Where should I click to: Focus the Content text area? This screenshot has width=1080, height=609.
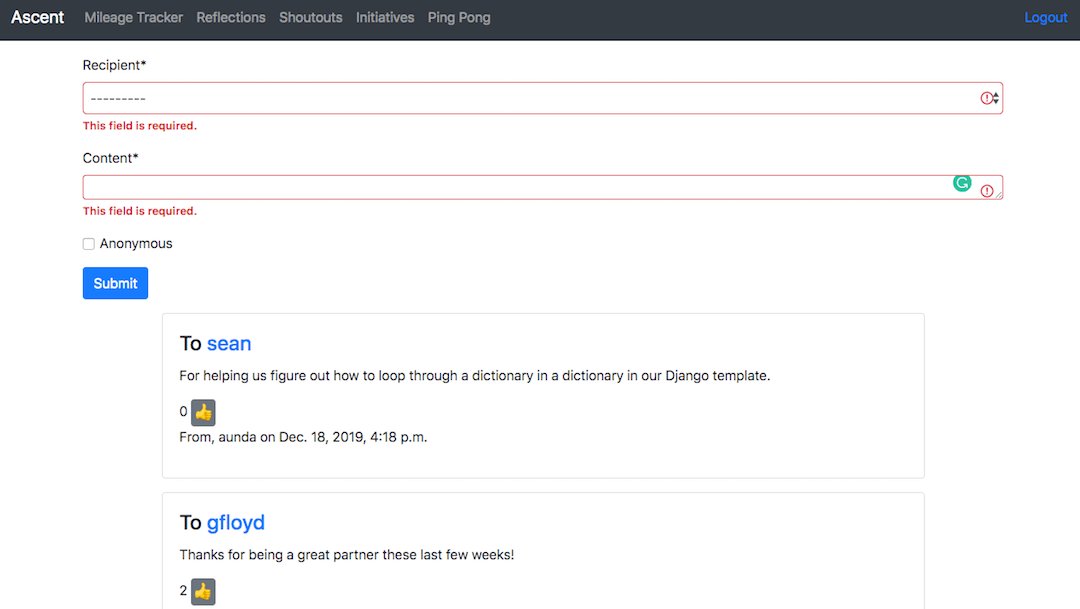(x=543, y=187)
